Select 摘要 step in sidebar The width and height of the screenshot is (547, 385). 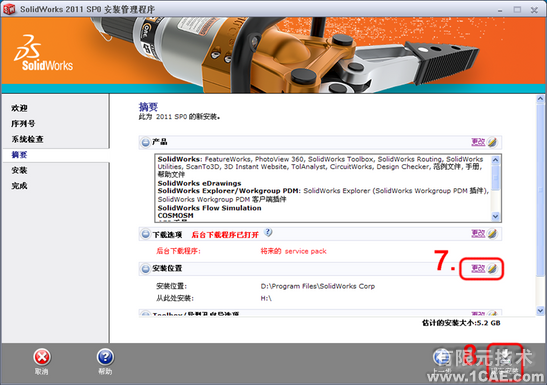coord(19,154)
